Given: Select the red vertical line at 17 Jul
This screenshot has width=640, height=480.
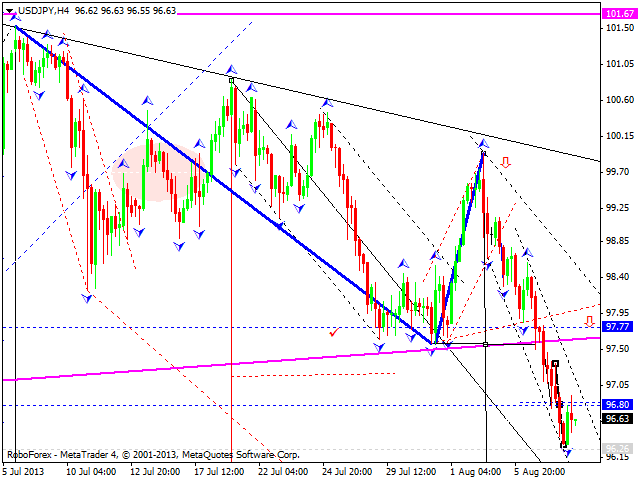Looking at the screenshot, I should tap(231, 271).
